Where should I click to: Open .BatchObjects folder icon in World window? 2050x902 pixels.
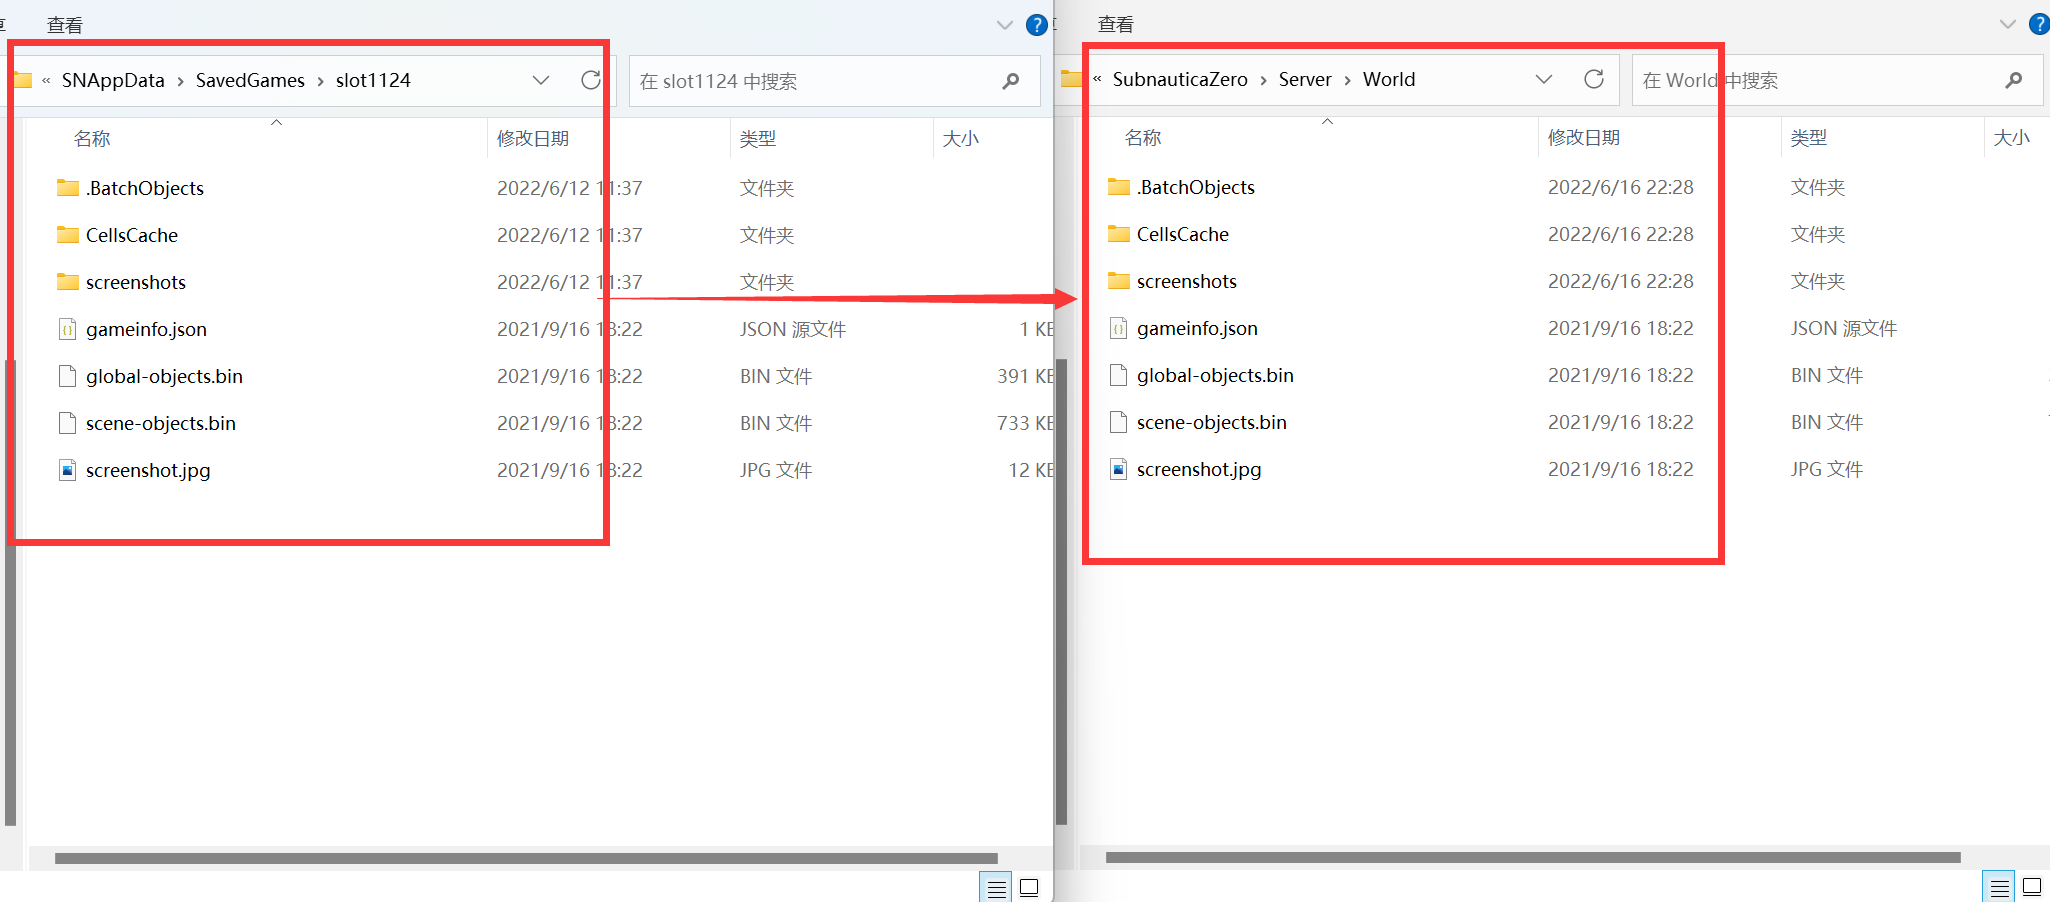(x=1119, y=187)
